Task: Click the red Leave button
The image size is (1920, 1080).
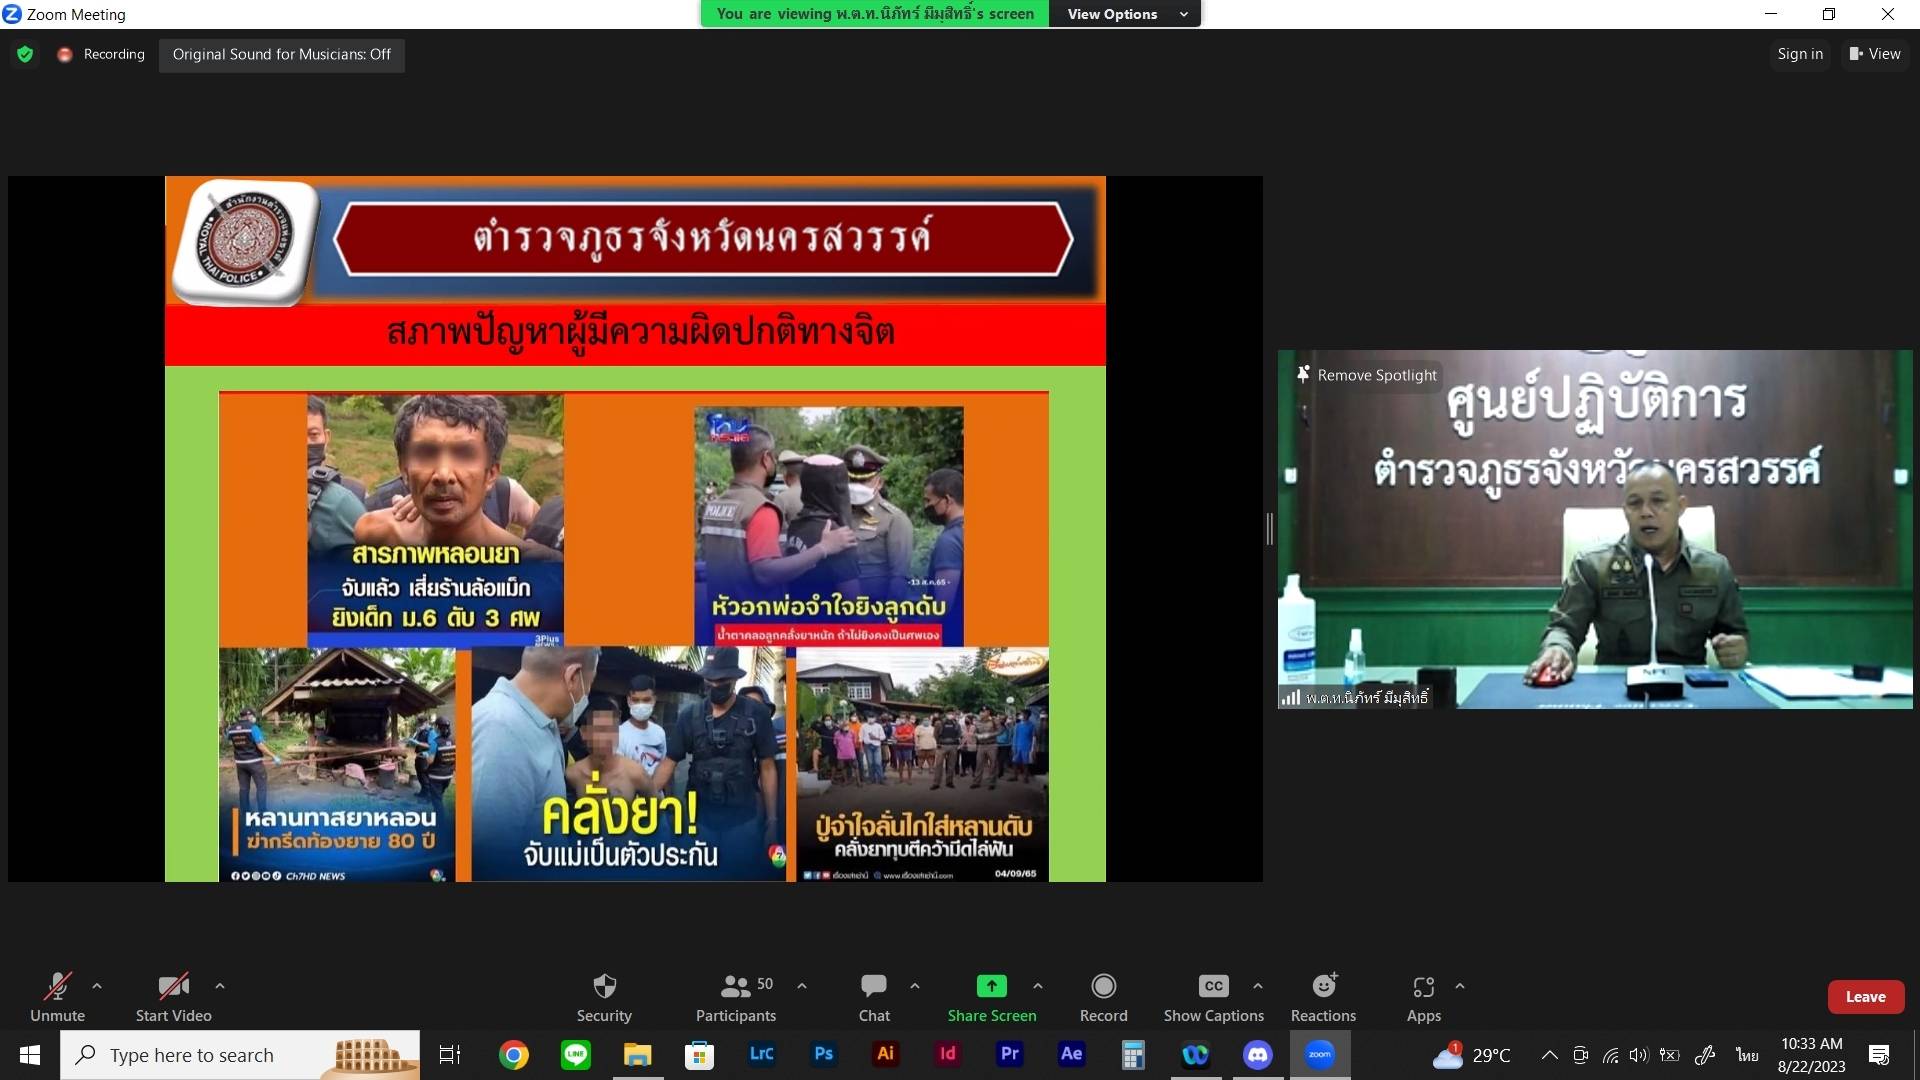Action: 1865,997
